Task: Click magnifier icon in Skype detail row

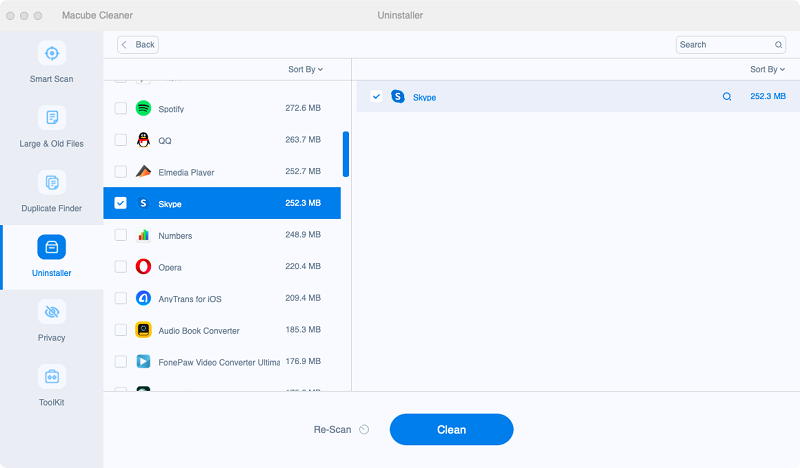Action: pos(727,96)
